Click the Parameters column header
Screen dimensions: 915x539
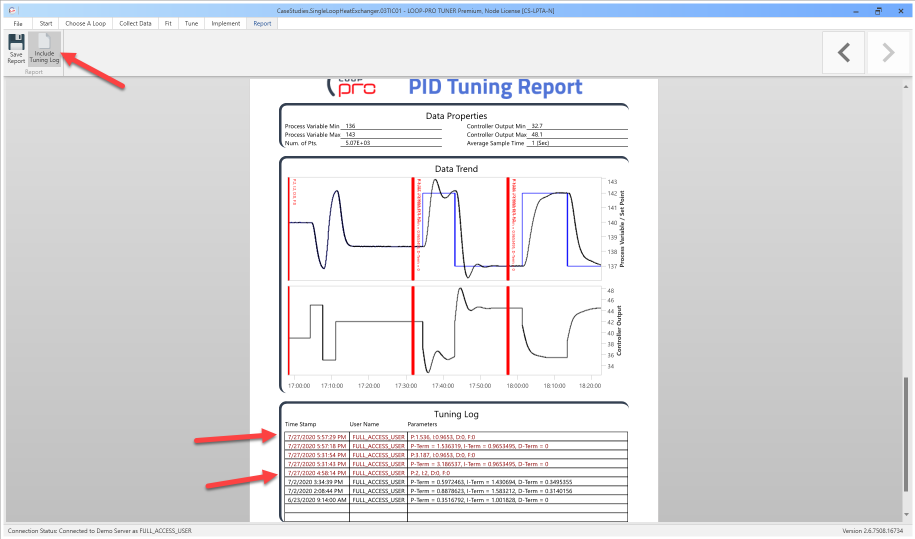point(422,424)
